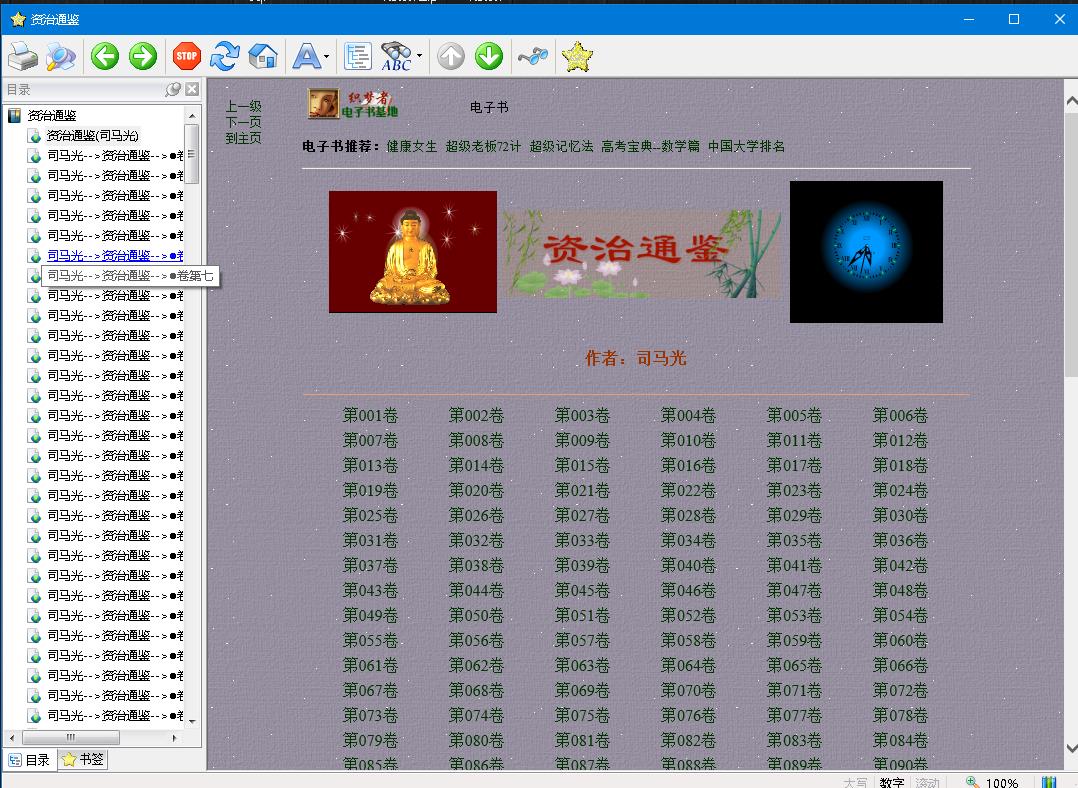The height and width of the screenshot is (788, 1078).
Task: Click the glasses reading mode icon
Action: coord(533,56)
